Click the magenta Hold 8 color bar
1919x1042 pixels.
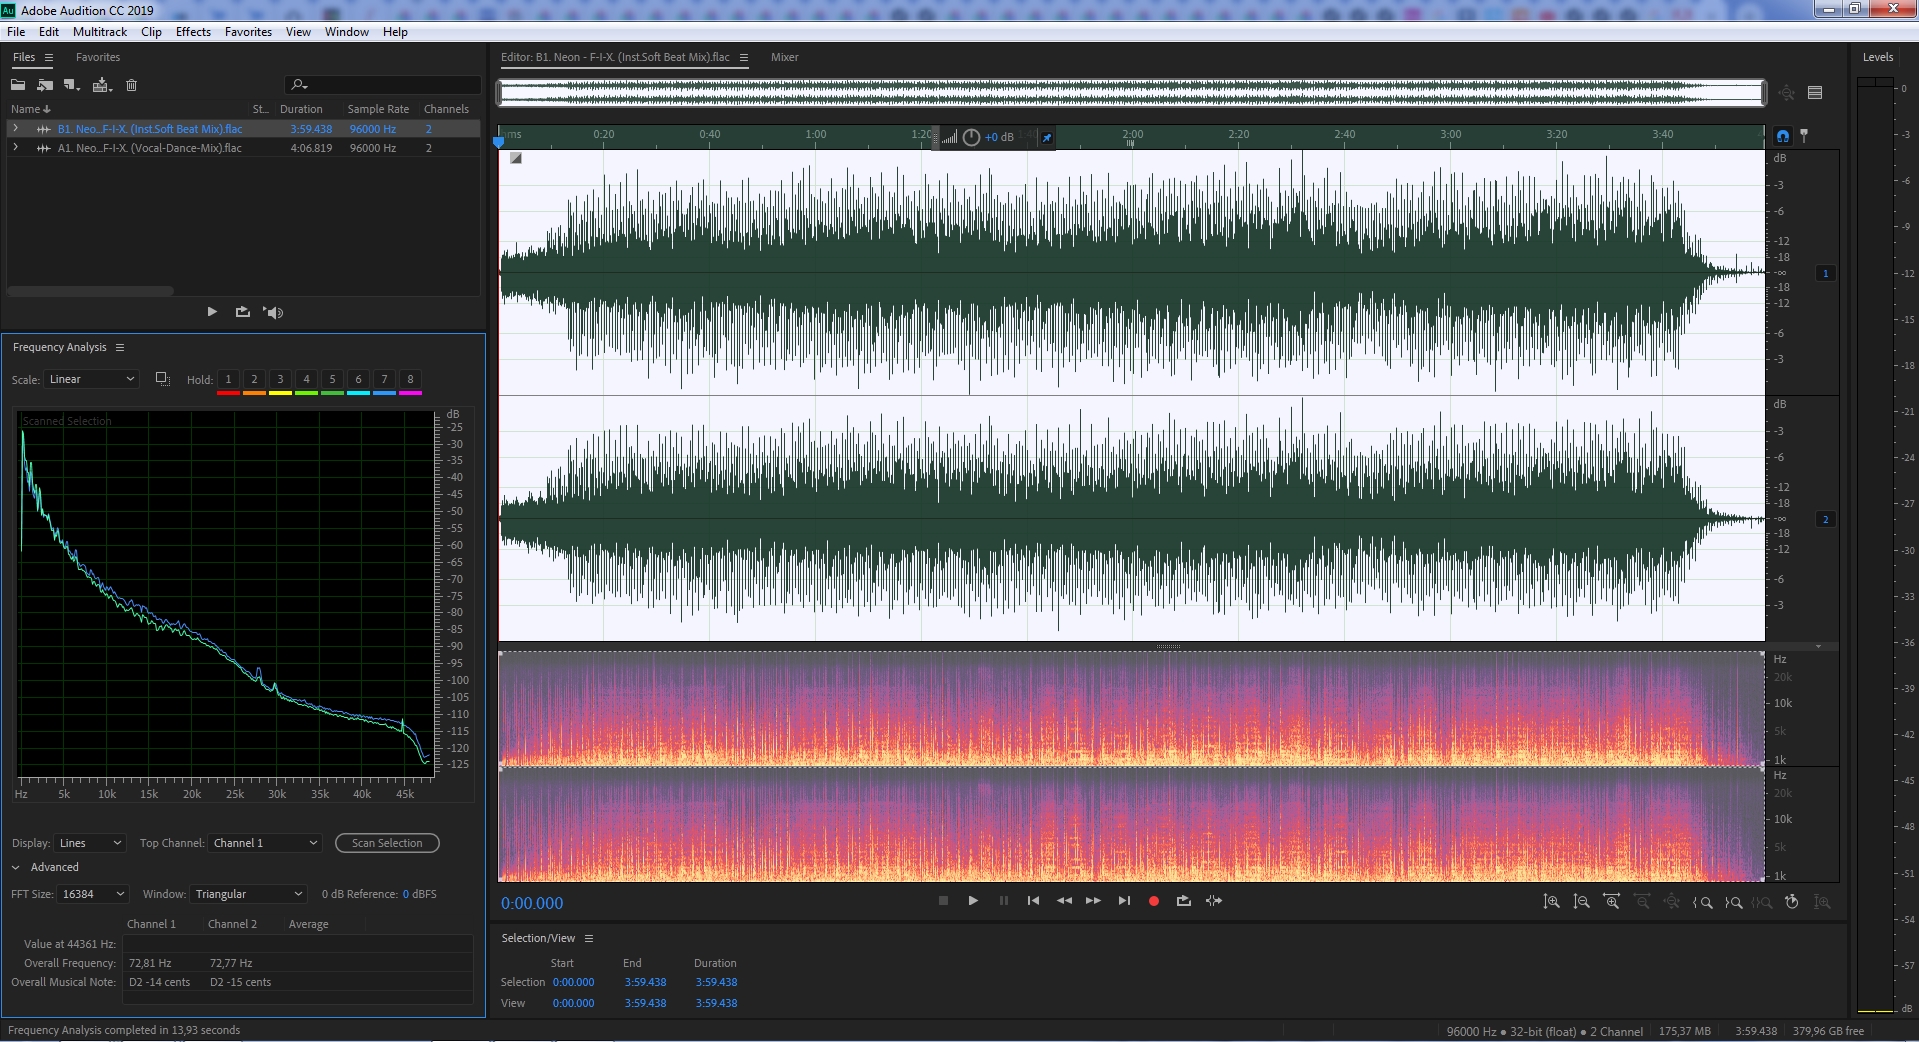click(x=410, y=393)
